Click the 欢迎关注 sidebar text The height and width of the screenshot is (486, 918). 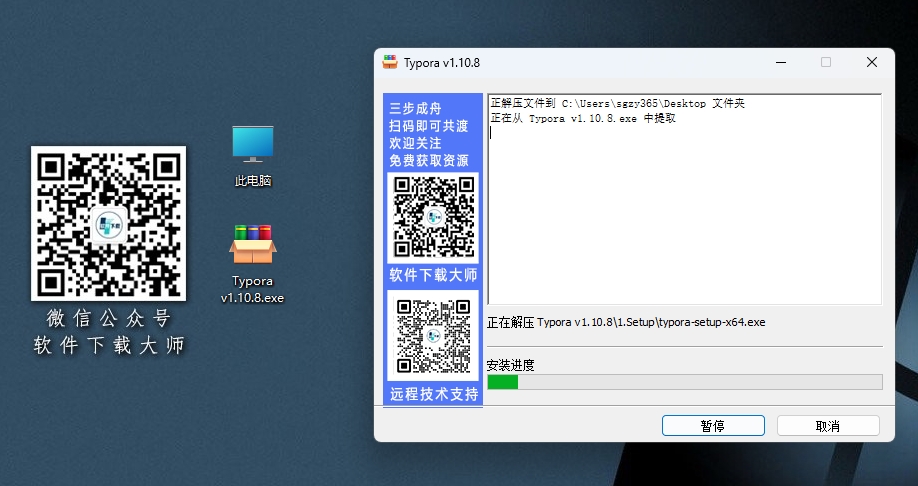[415, 143]
